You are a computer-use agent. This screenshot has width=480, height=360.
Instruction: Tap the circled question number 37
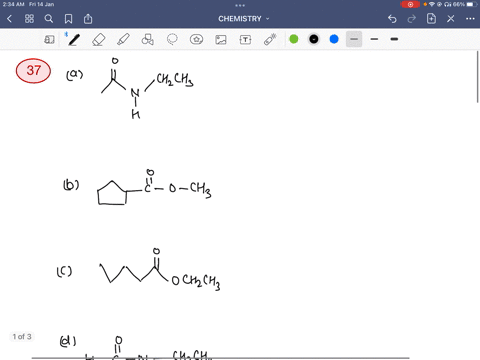pos(33,71)
